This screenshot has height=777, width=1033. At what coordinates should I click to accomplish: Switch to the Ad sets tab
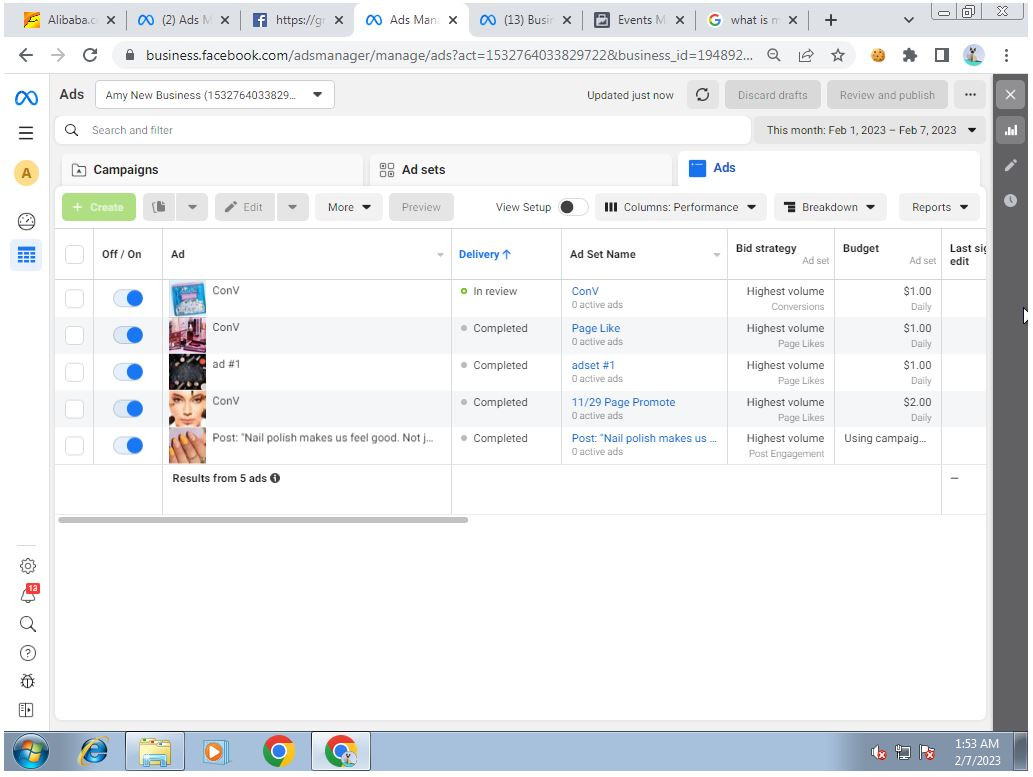point(520,170)
